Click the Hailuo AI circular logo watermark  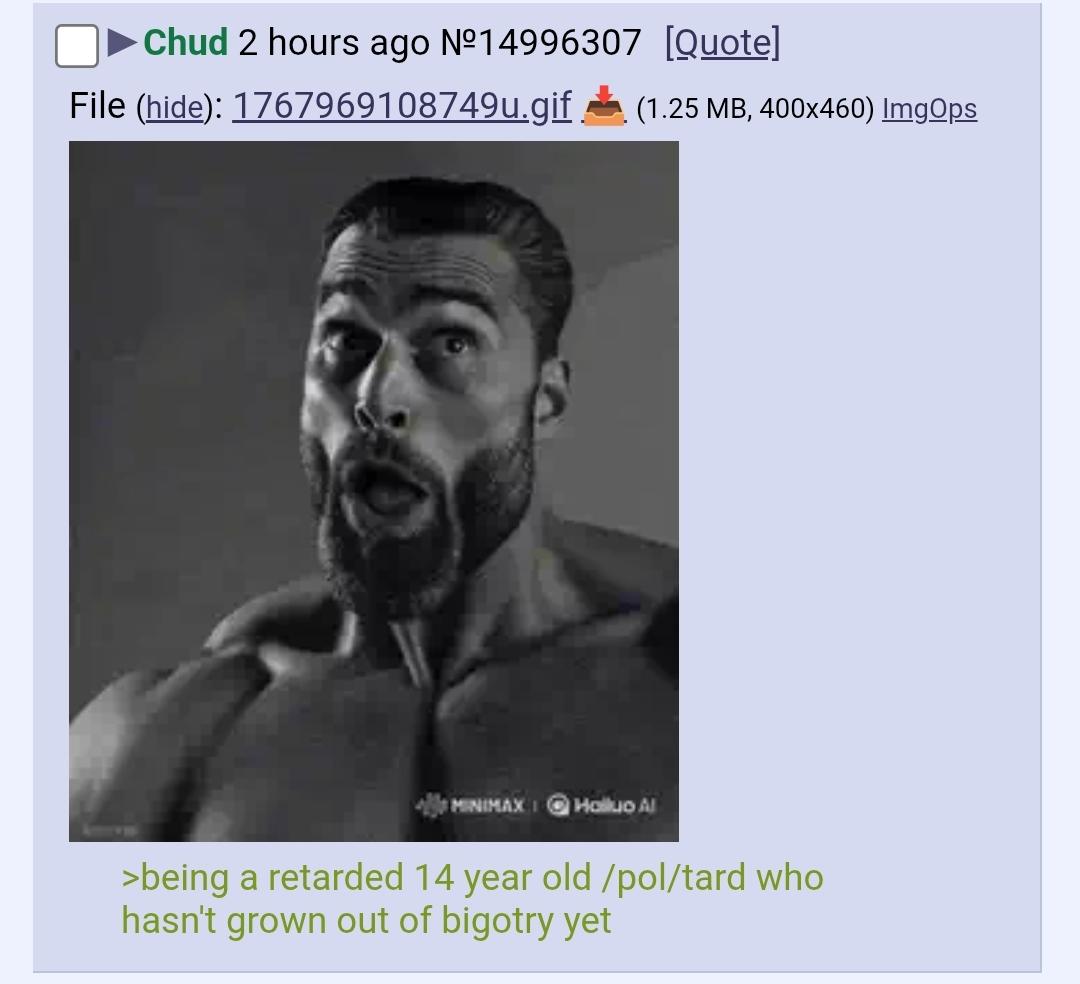tap(558, 804)
